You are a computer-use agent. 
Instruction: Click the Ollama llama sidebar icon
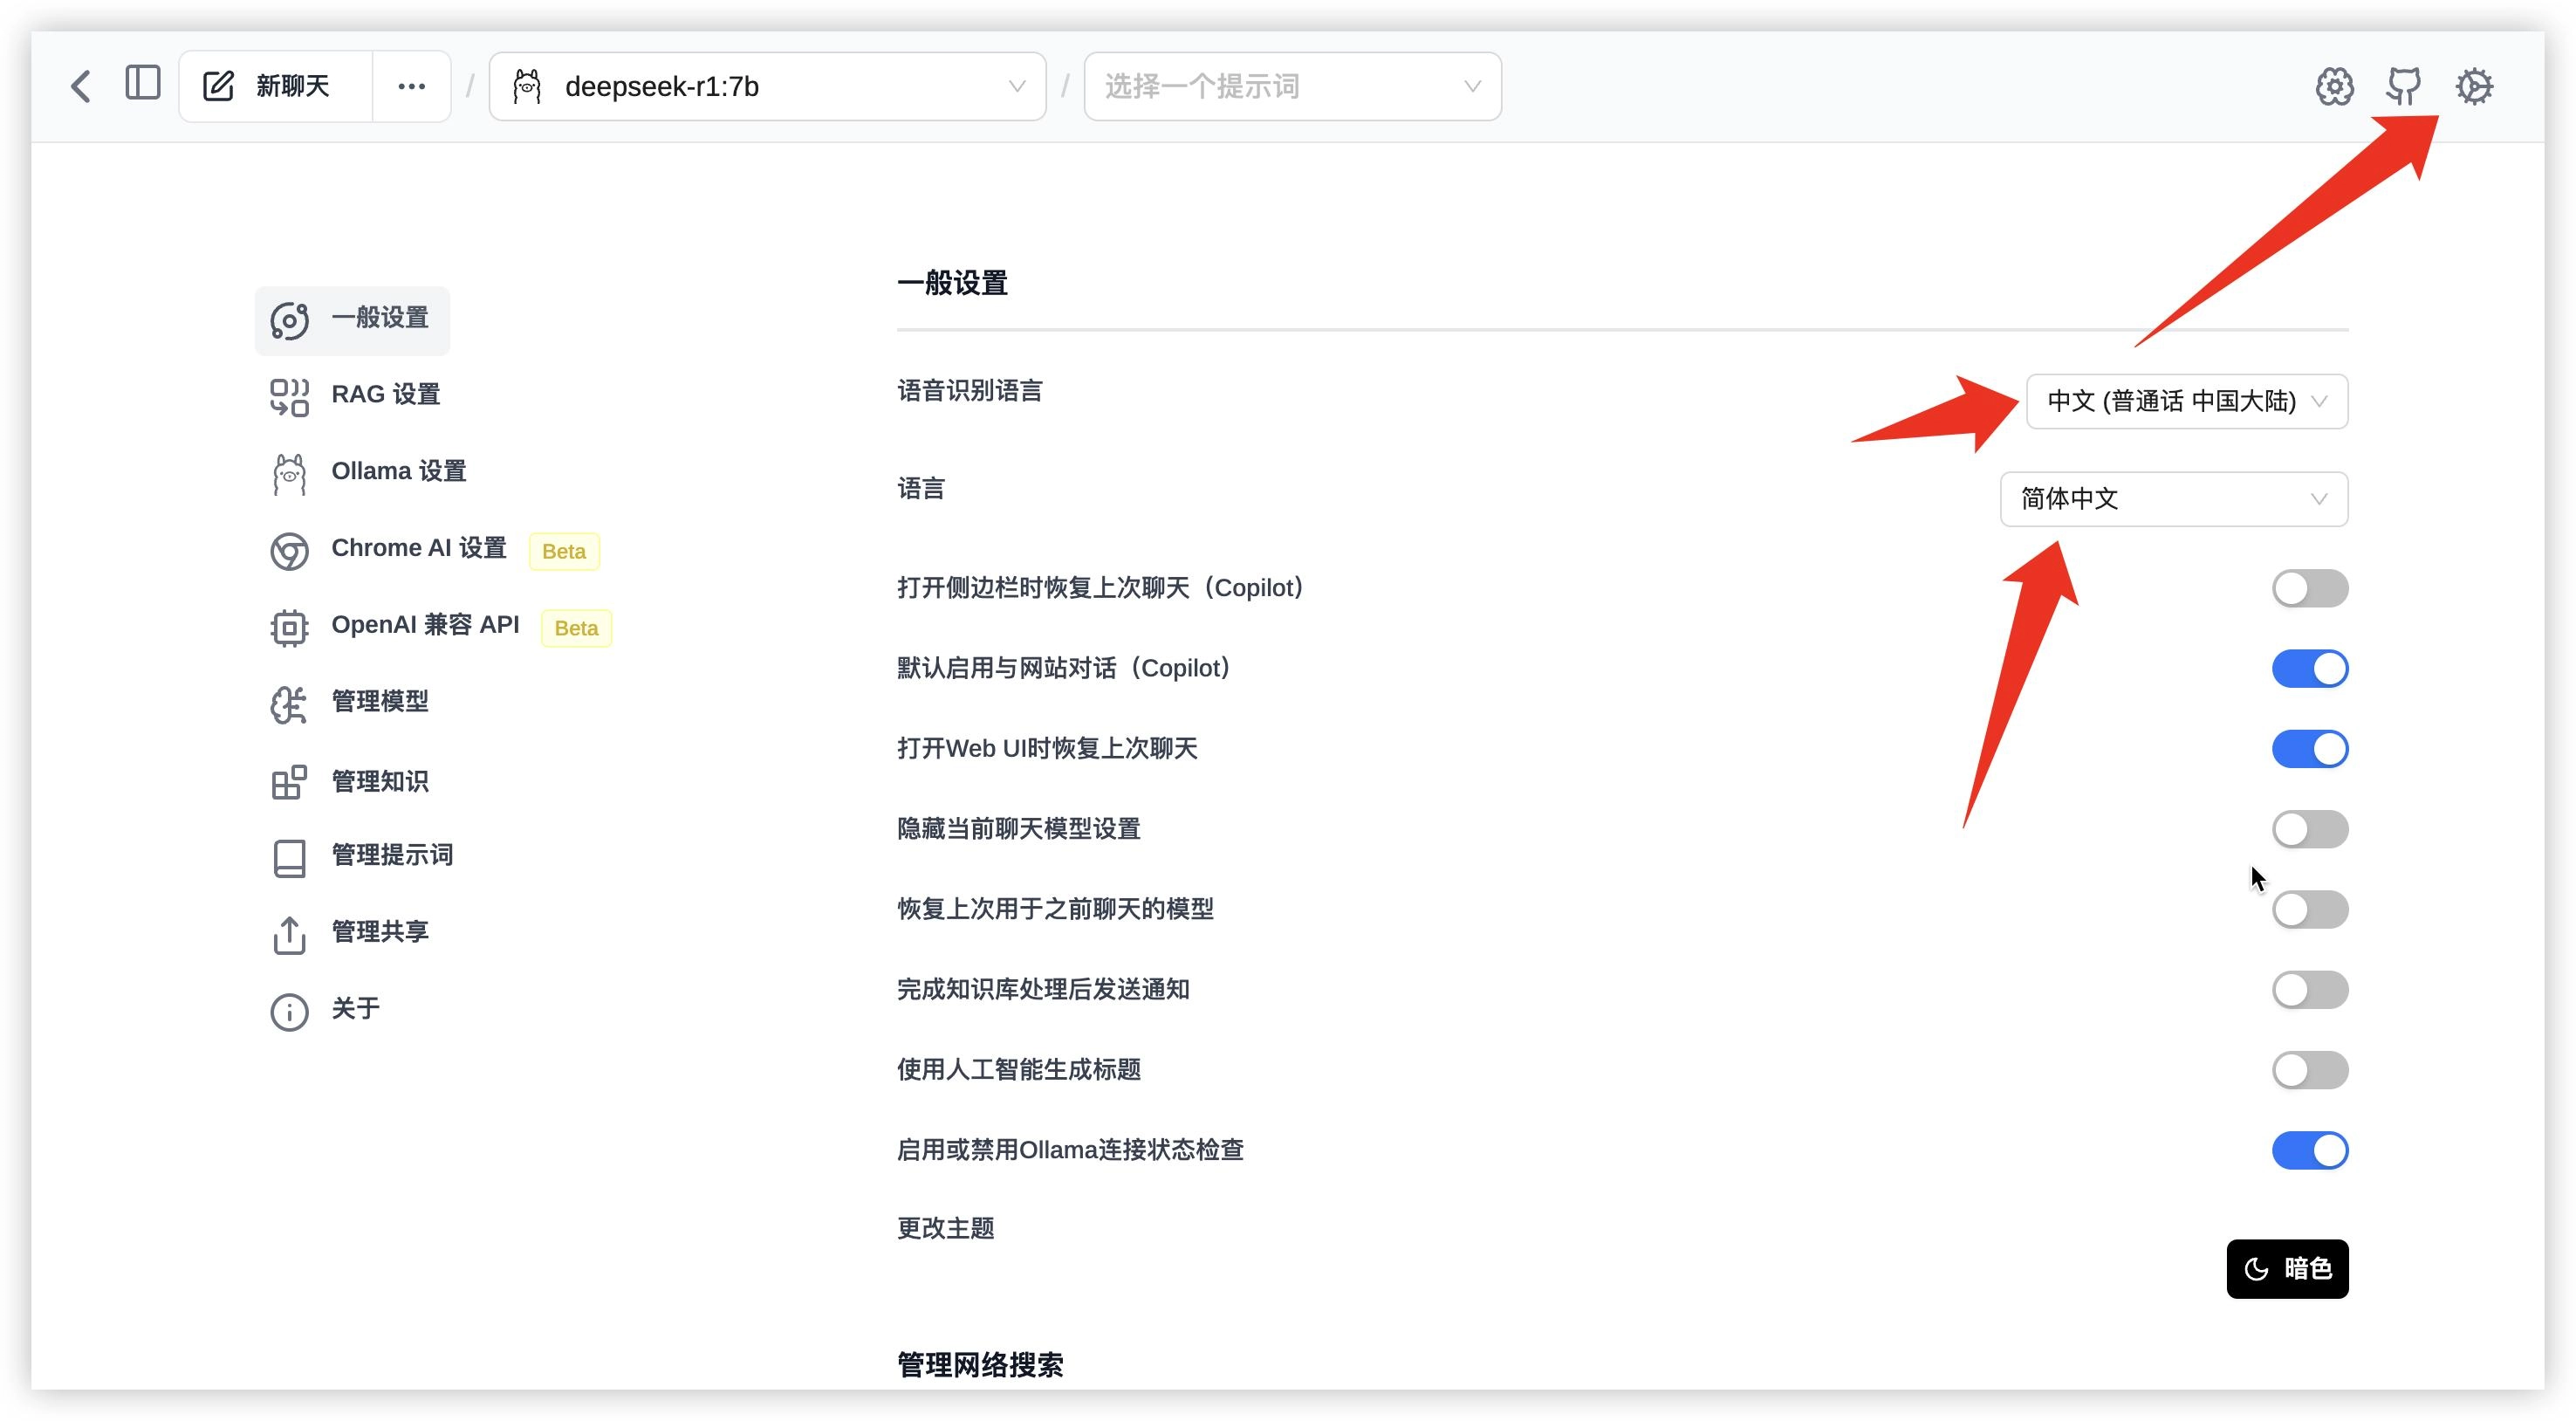point(289,474)
